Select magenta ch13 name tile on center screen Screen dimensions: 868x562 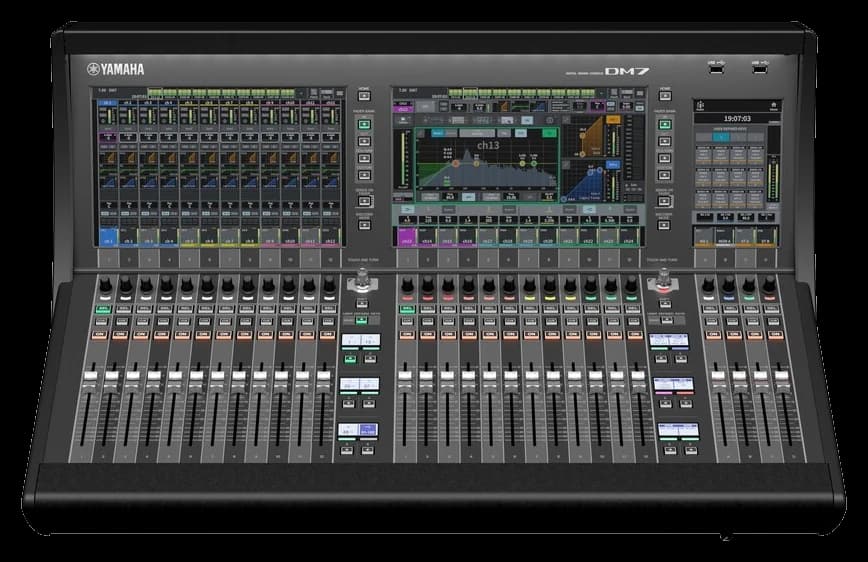(407, 238)
